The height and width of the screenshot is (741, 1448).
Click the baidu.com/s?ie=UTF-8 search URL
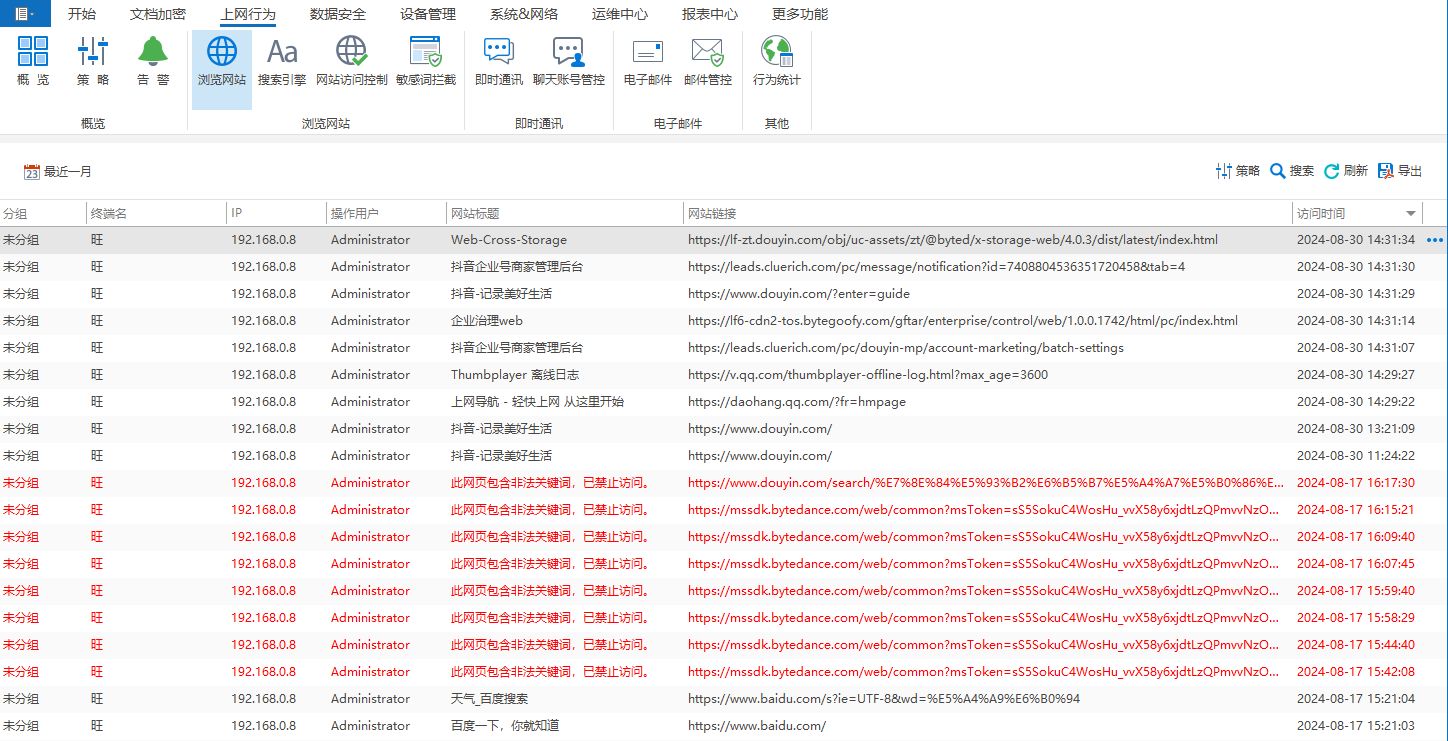coord(884,699)
